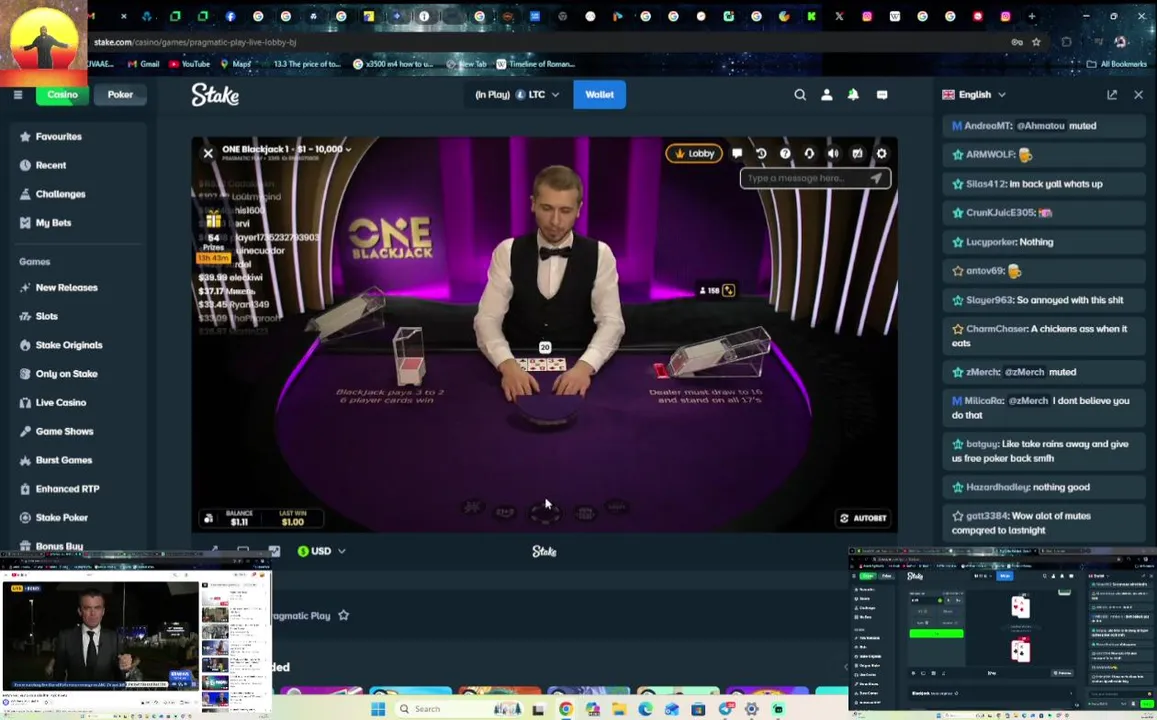Open My Bets in the sidebar

click(53, 223)
